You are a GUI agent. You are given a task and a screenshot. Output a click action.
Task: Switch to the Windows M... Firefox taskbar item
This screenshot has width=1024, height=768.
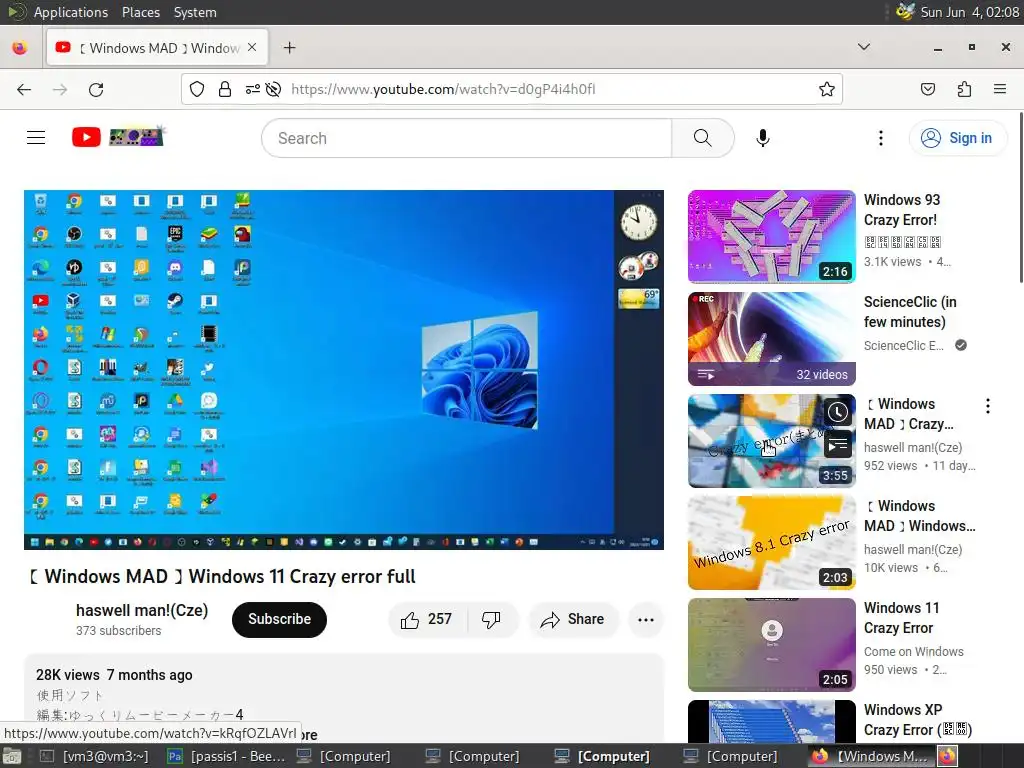(870, 756)
